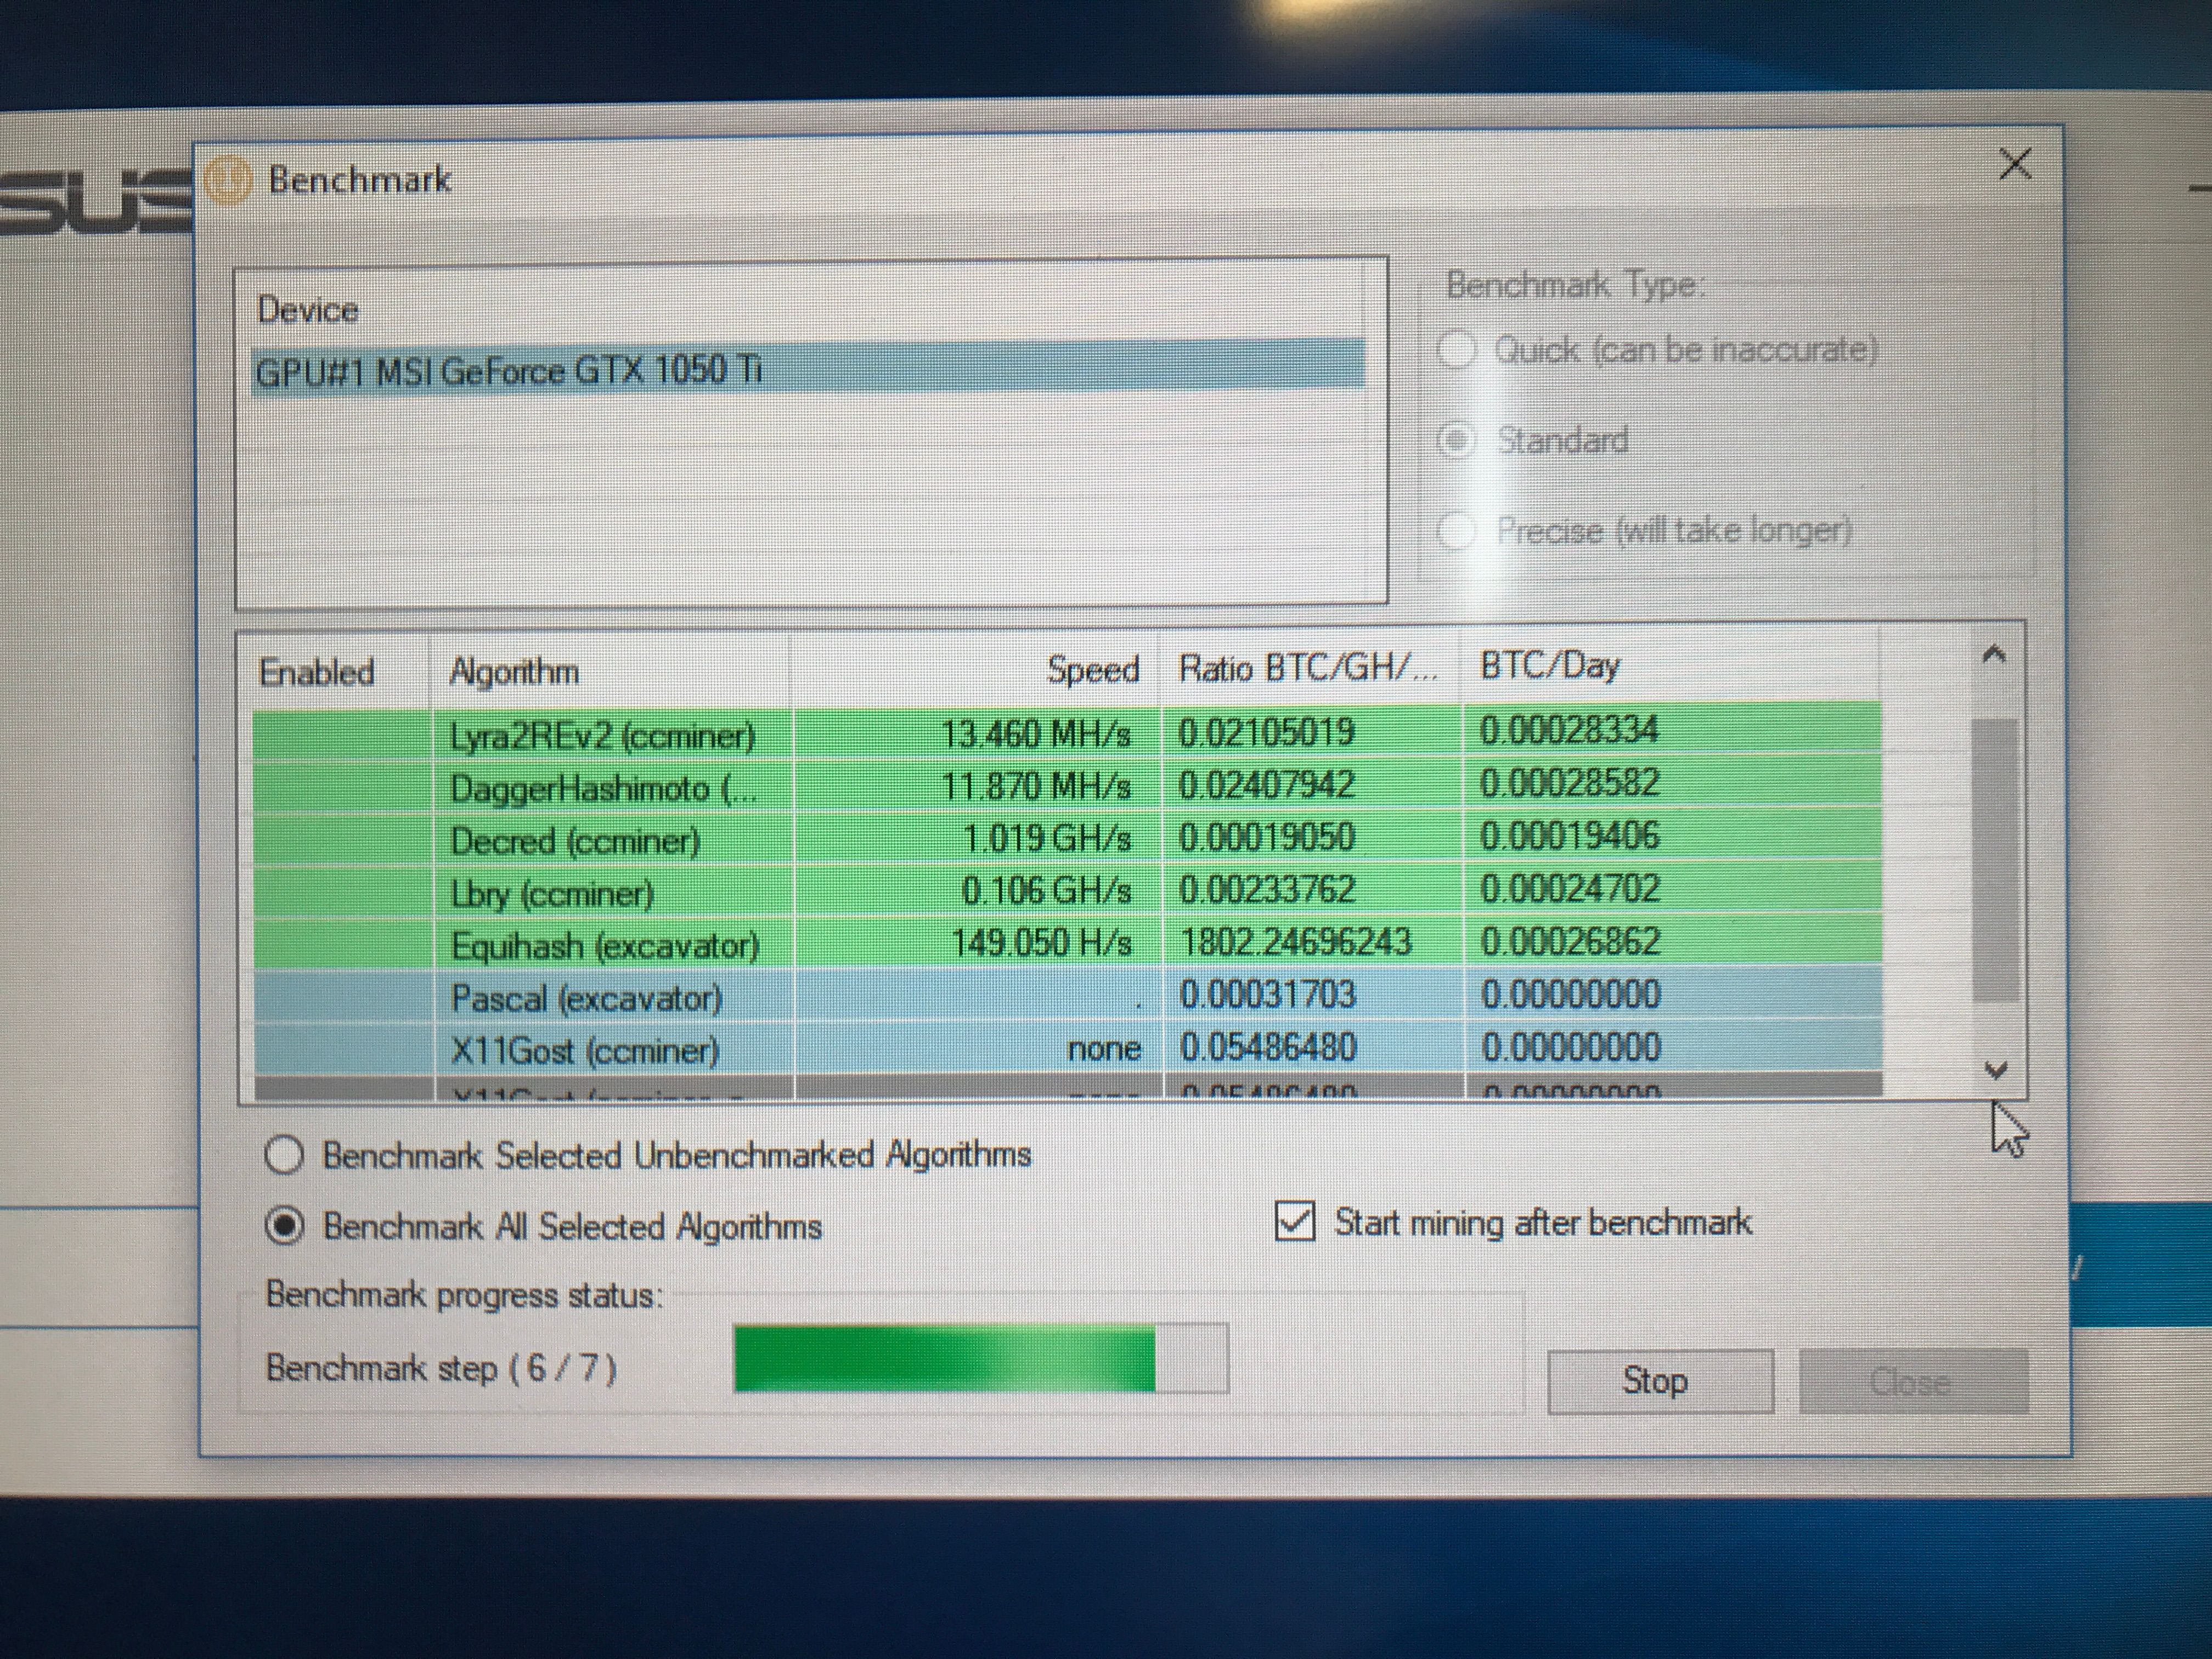Select the Lyra2REv2 (ccminer) row

coord(1067,733)
